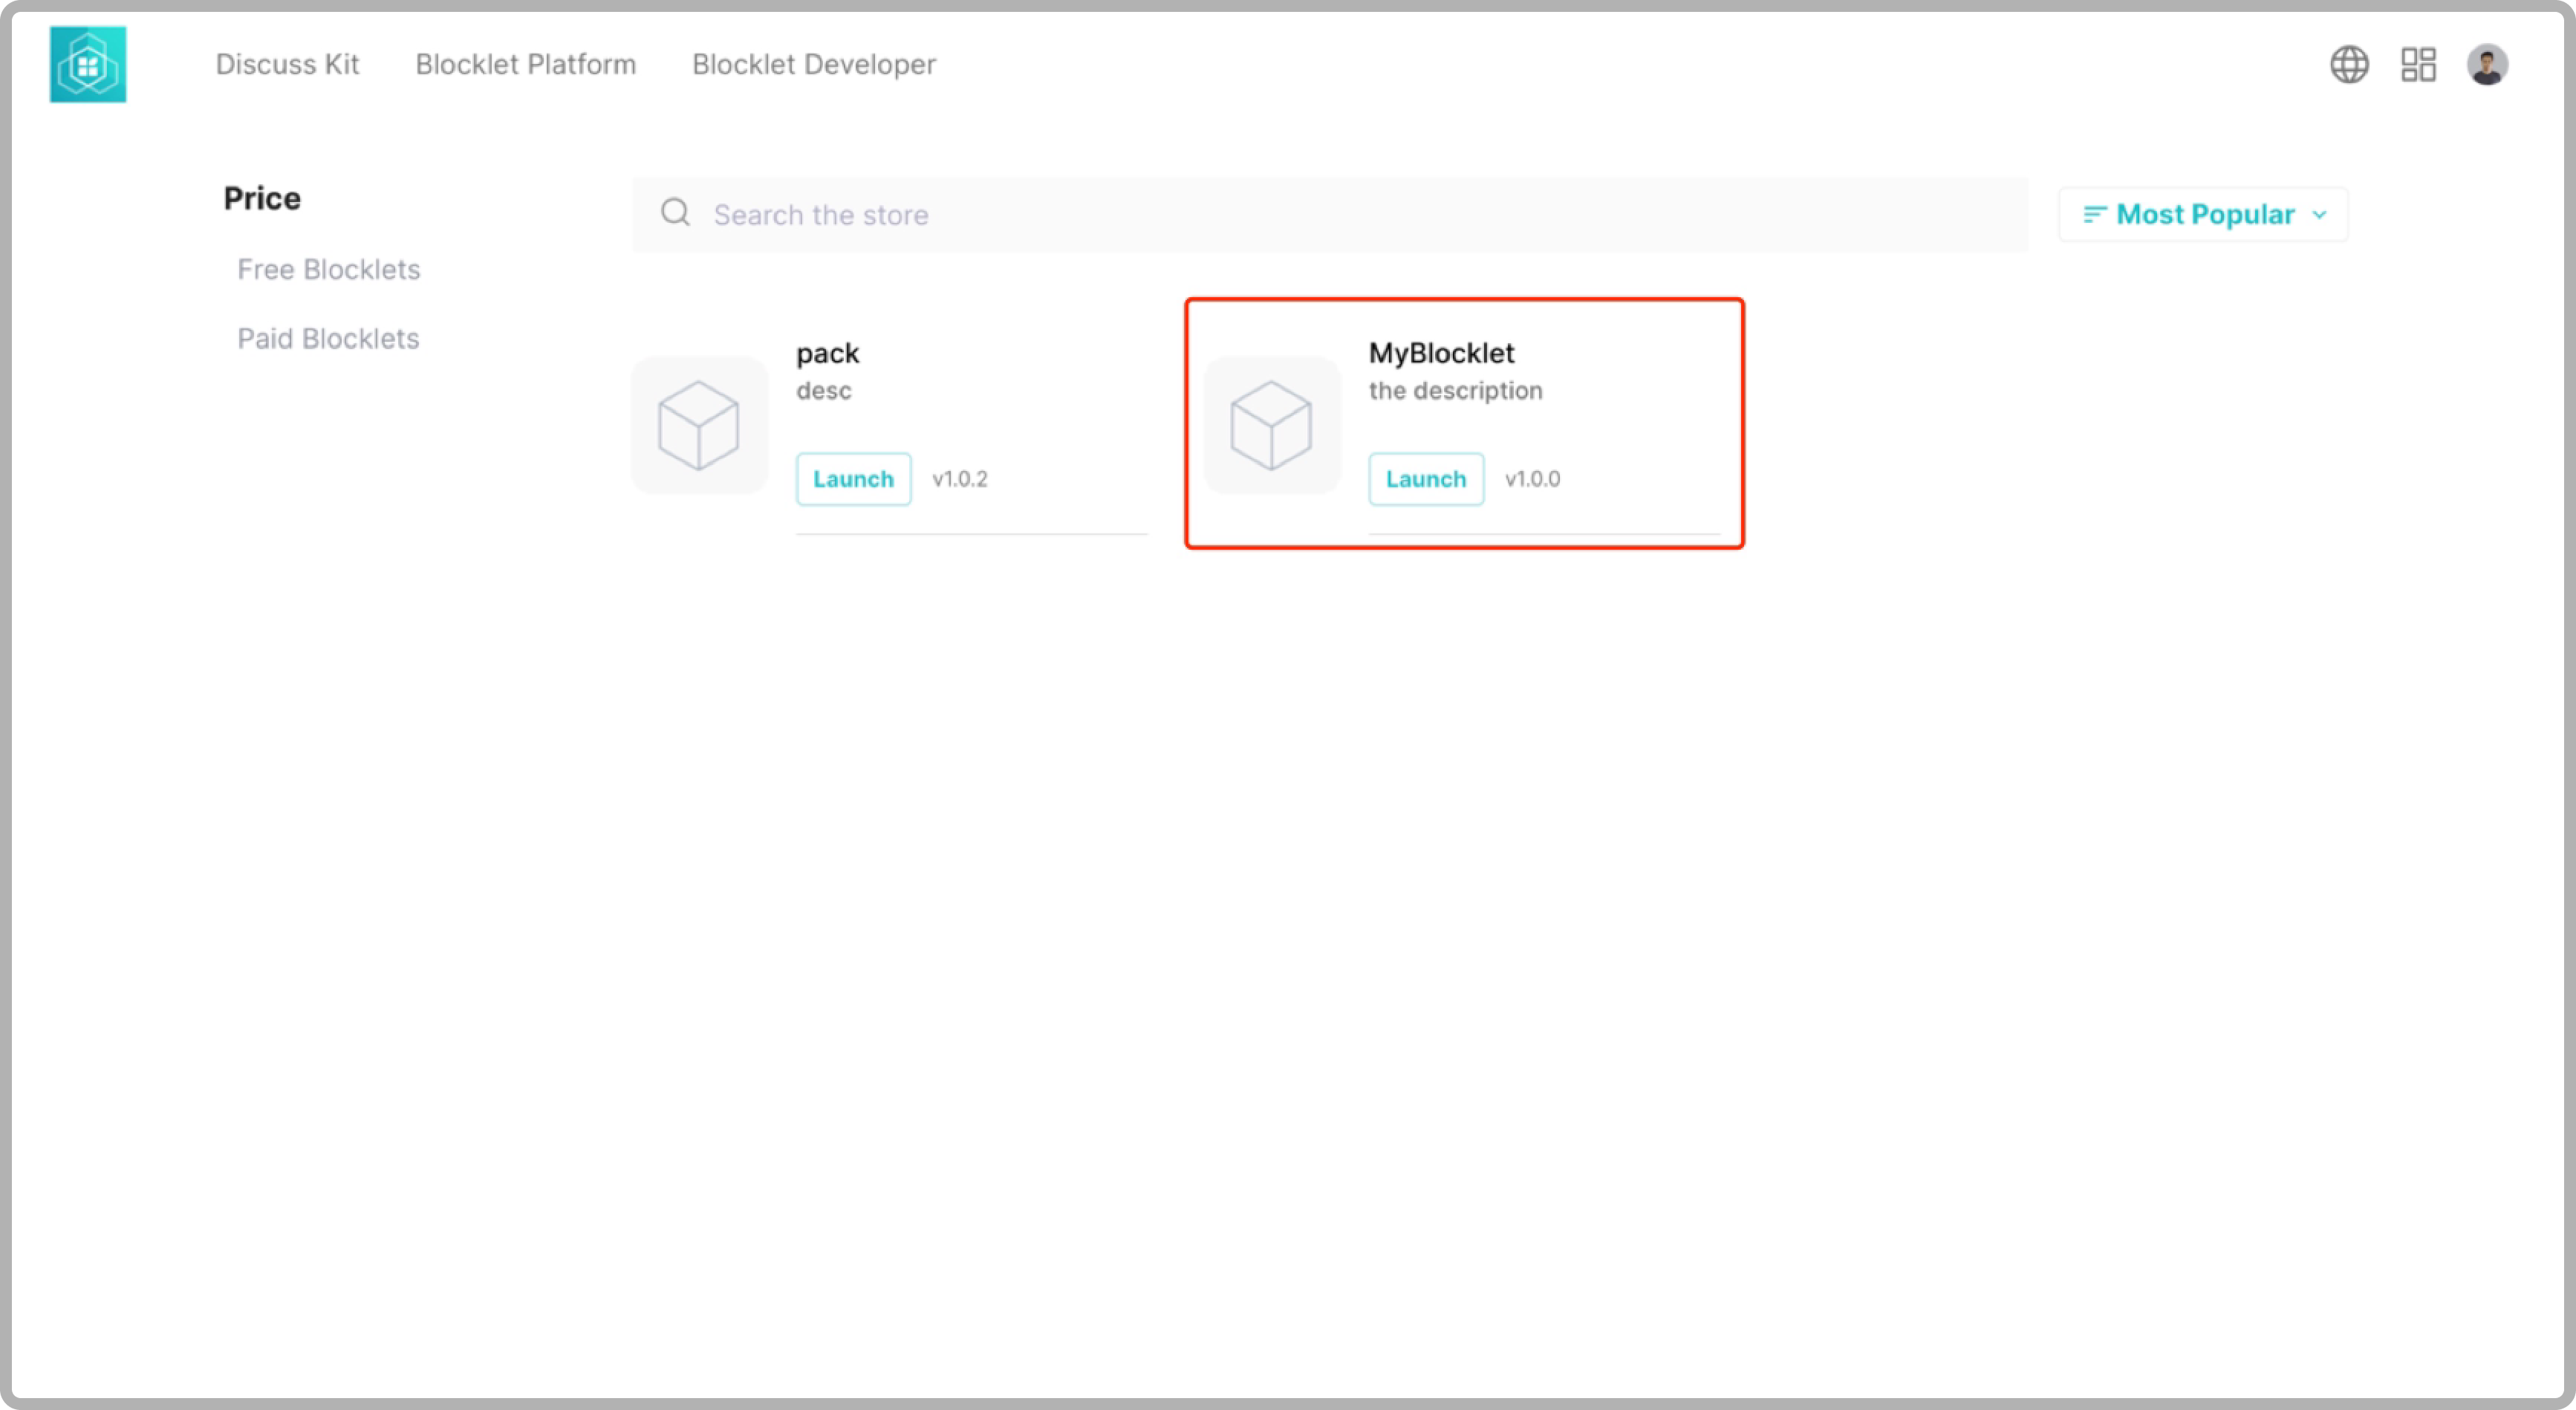Filter by Paid Blocklets
The width and height of the screenshot is (2576, 1410).
(328, 338)
